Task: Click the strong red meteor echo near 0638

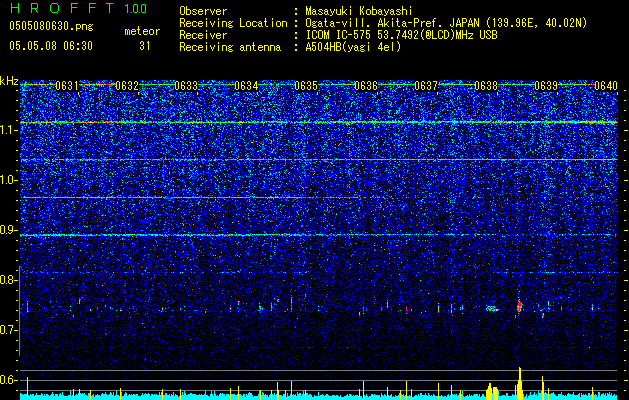Action: pyautogui.click(x=519, y=306)
